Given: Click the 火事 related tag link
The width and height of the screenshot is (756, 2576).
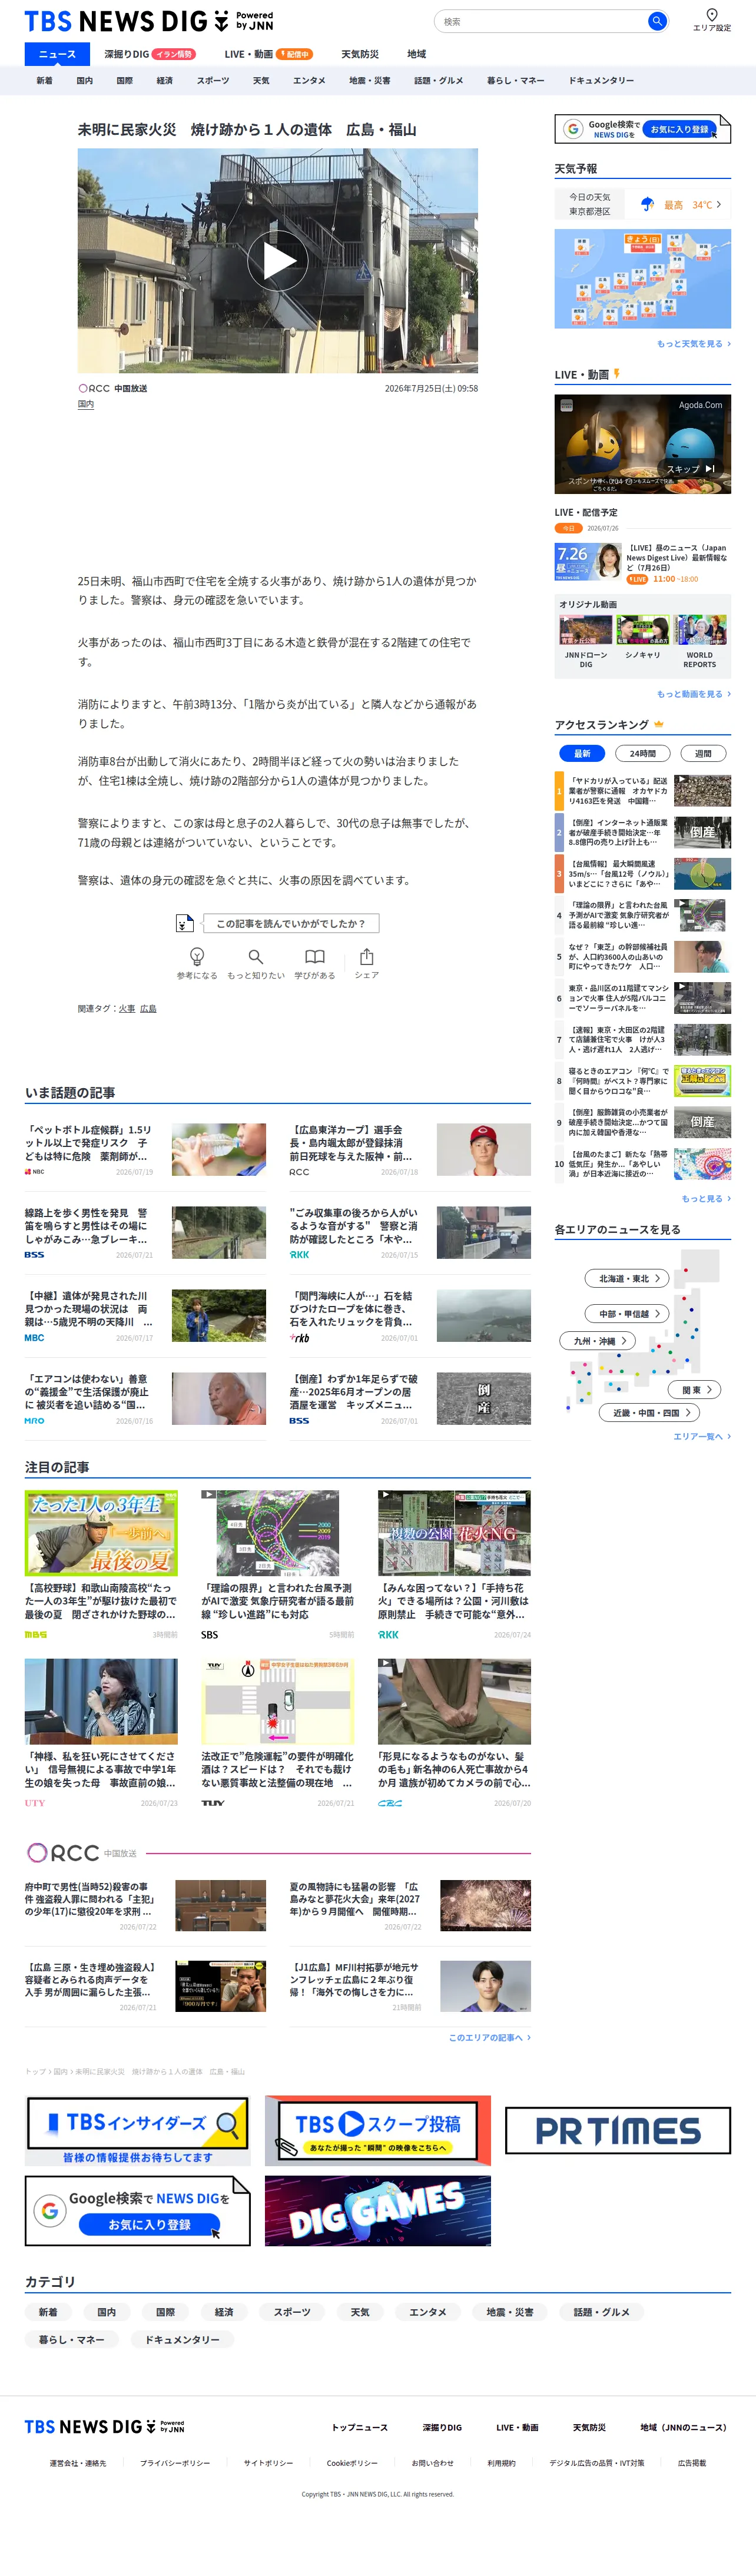Looking at the screenshot, I should point(127,1008).
